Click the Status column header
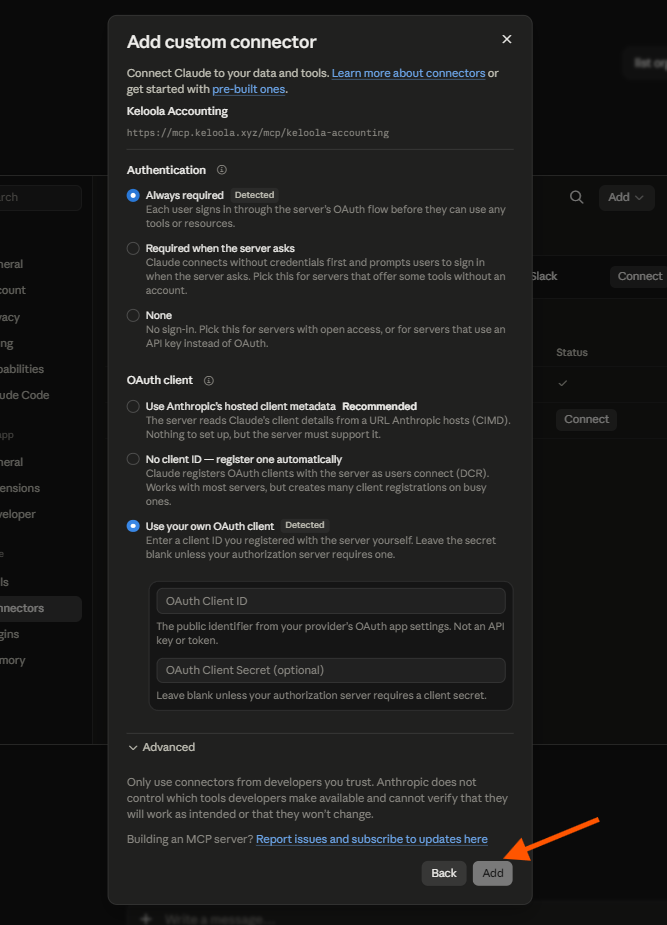Image resolution: width=667 pixels, height=925 pixels. pyautogui.click(x=571, y=352)
